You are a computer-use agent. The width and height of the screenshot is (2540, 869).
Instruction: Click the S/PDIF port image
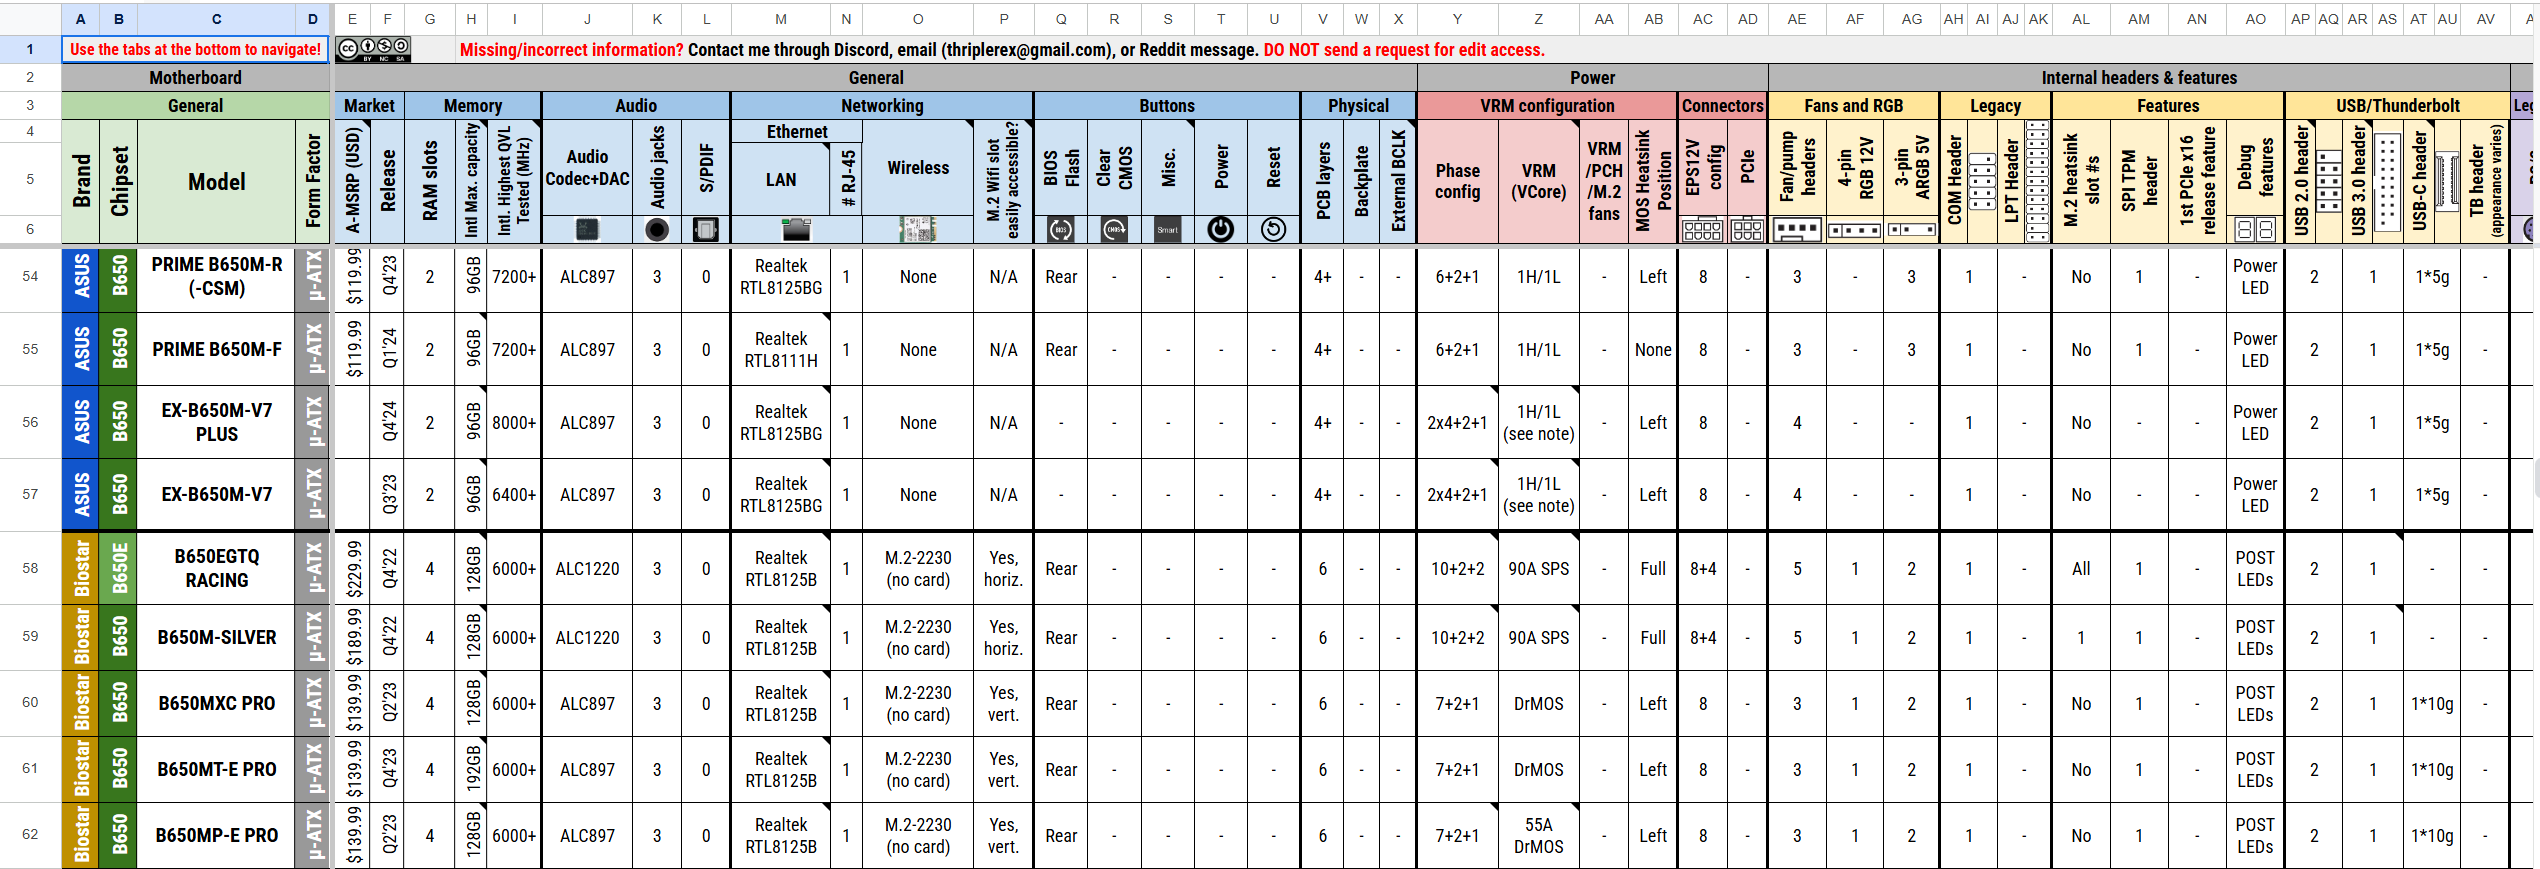pyautogui.click(x=706, y=230)
